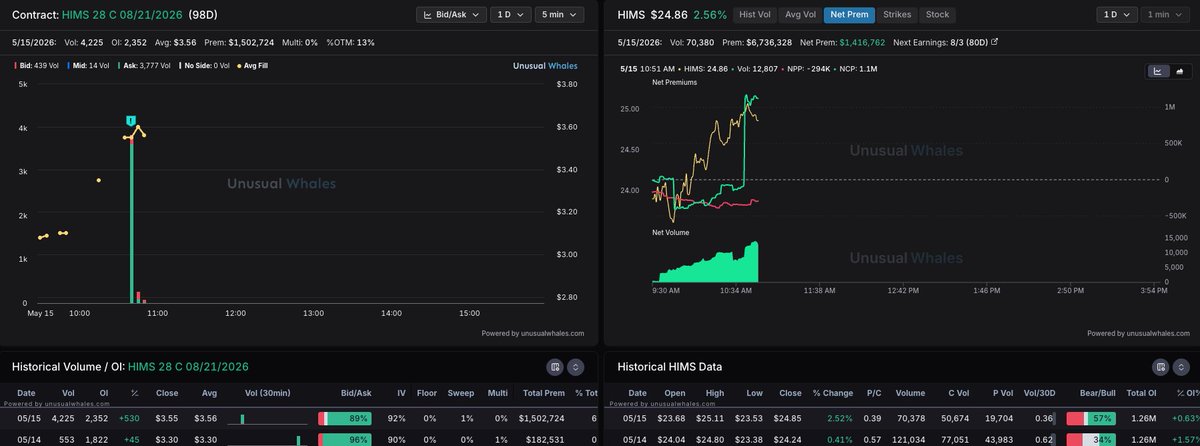Select the Net Prem tab
Screen dimensions: 1200x446
click(x=849, y=15)
